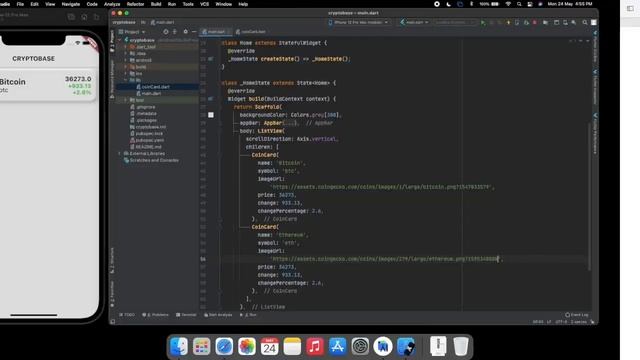Open the Problems tool window tab

[x=155, y=315]
